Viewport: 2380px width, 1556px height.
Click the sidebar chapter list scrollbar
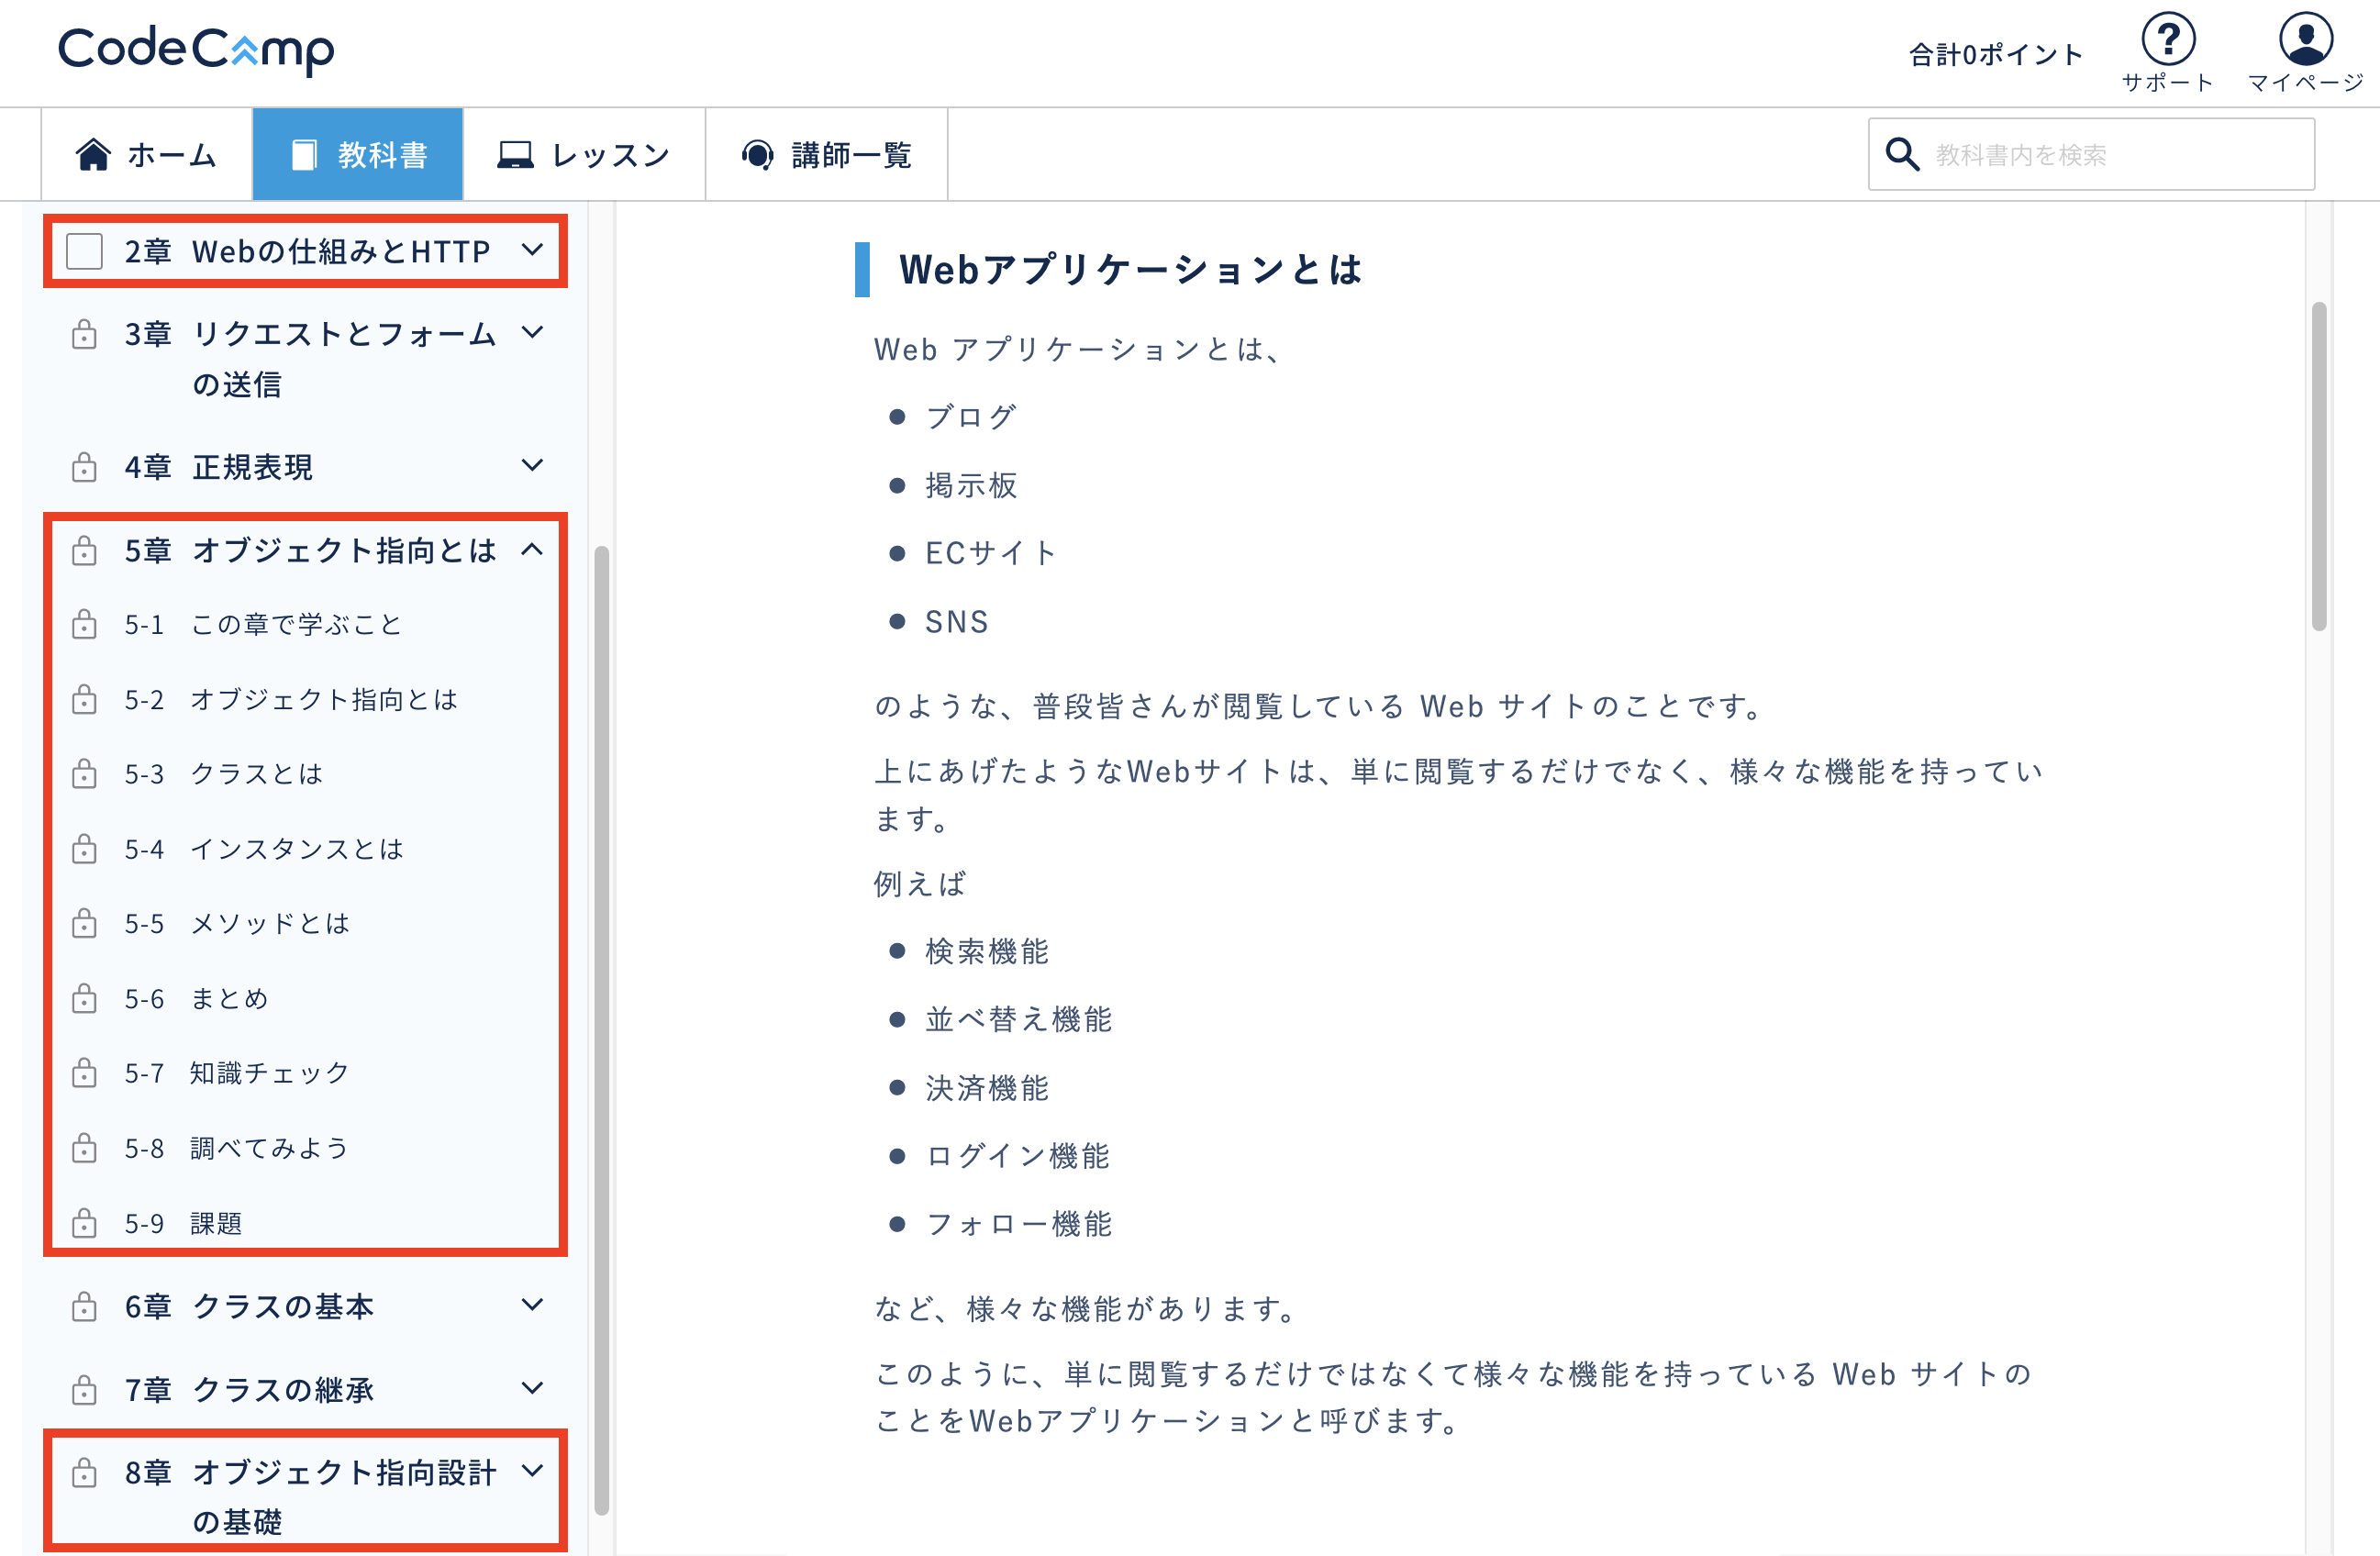point(601,1030)
